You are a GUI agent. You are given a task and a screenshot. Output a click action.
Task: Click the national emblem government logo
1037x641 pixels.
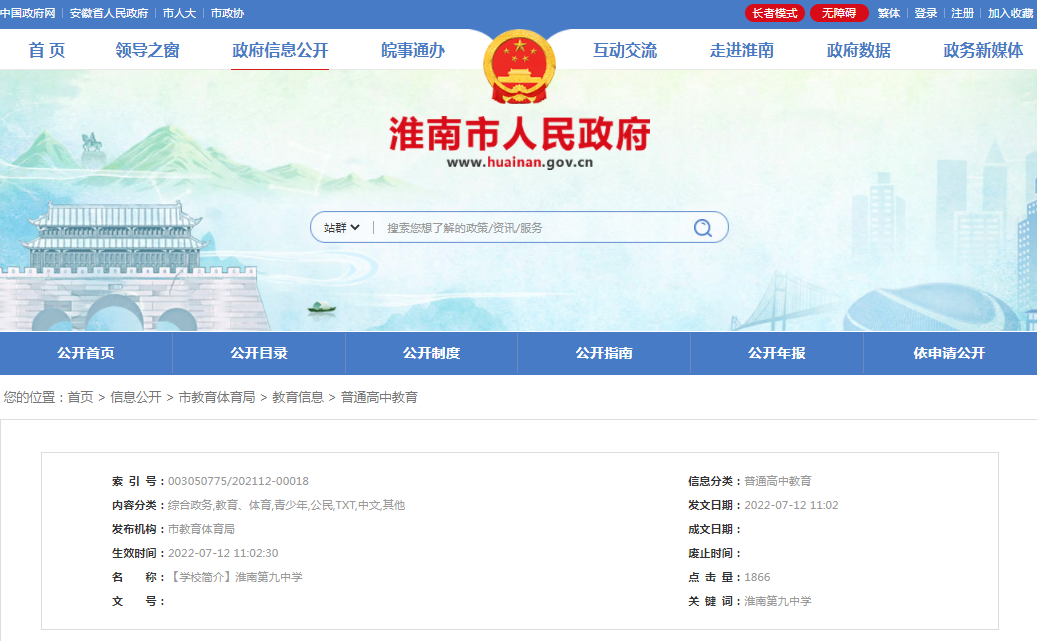pos(518,62)
